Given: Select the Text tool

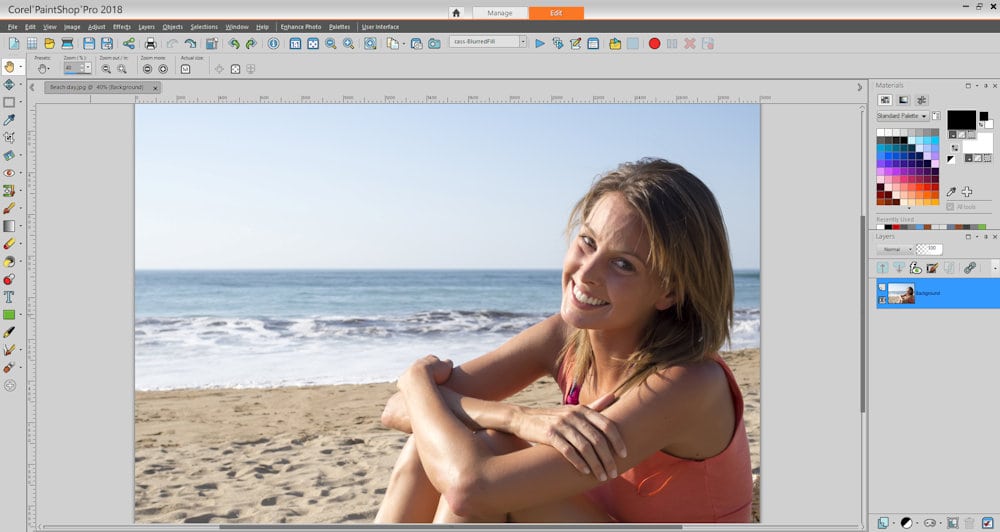Looking at the screenshot, I should [x=10, y=297].
